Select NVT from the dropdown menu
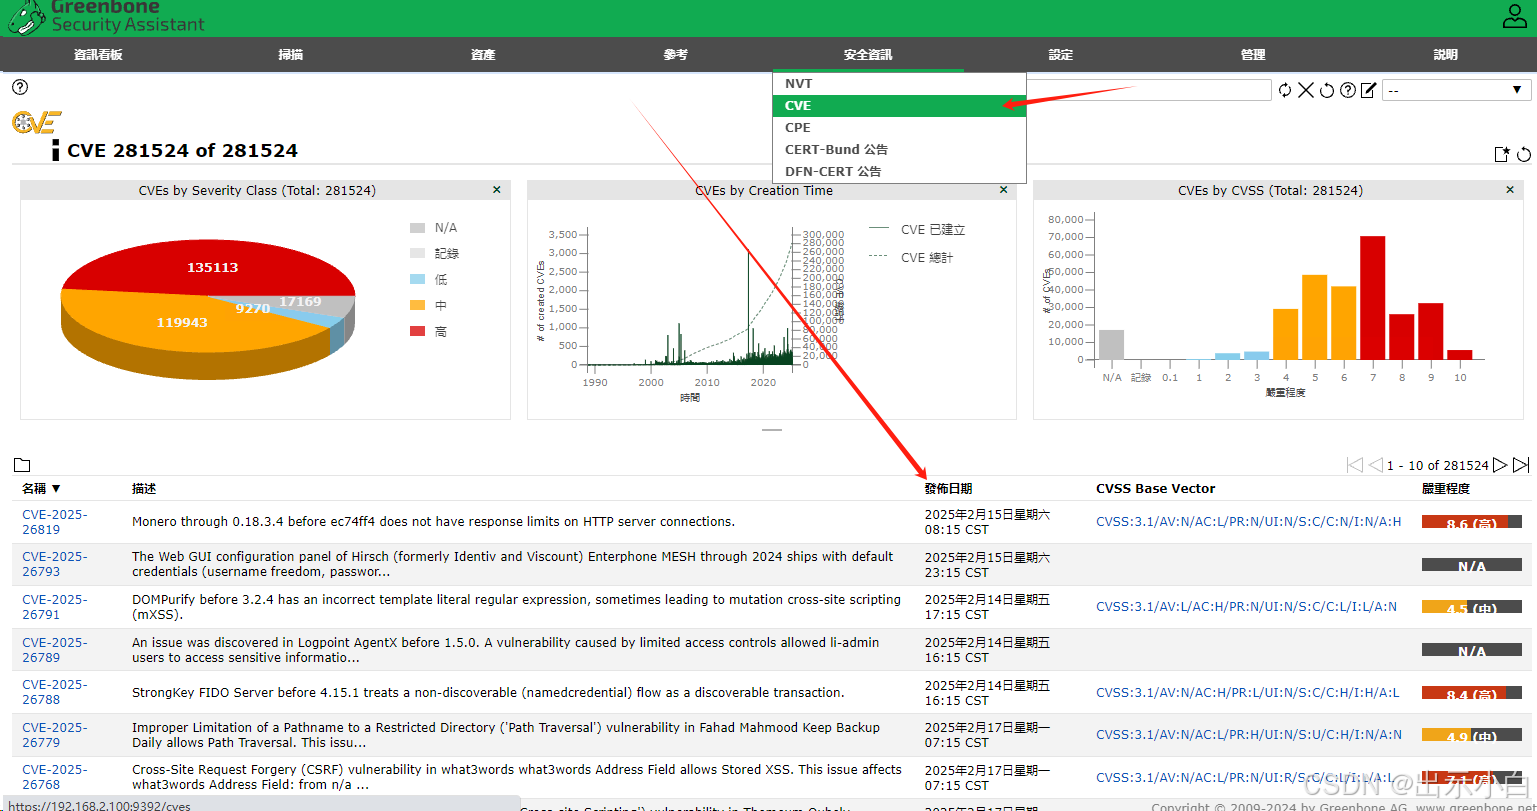The height and width of the screenshot is (811, 1537). [899, 84]
